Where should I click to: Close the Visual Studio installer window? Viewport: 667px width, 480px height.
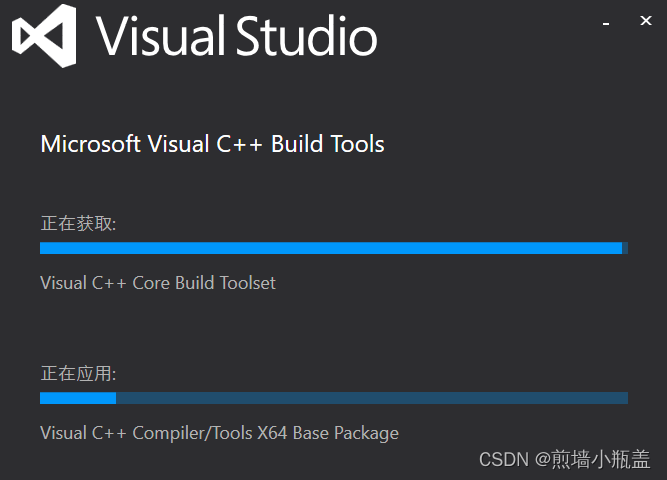click(x=646, y=20)
